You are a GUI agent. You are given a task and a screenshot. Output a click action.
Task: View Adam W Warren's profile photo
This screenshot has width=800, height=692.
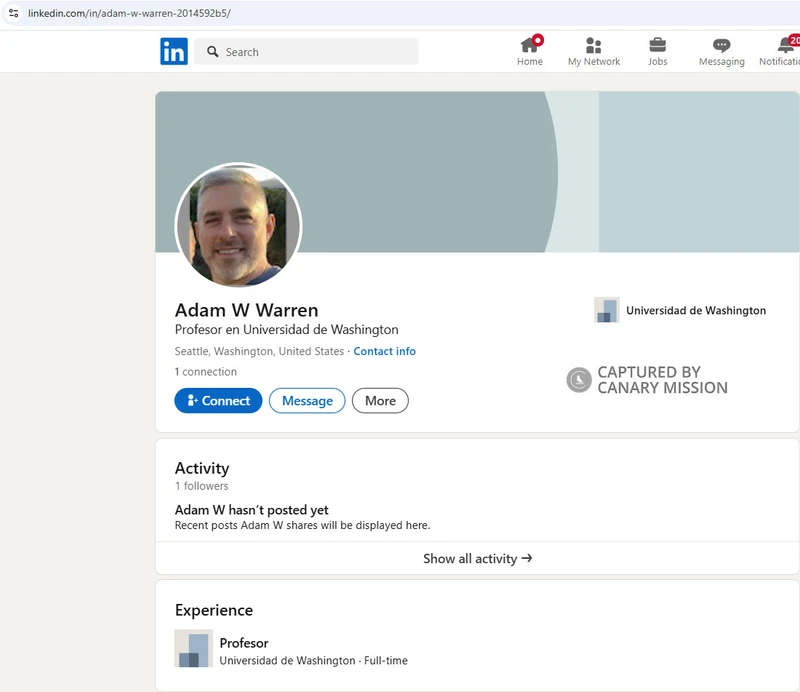tap(238, 225)
